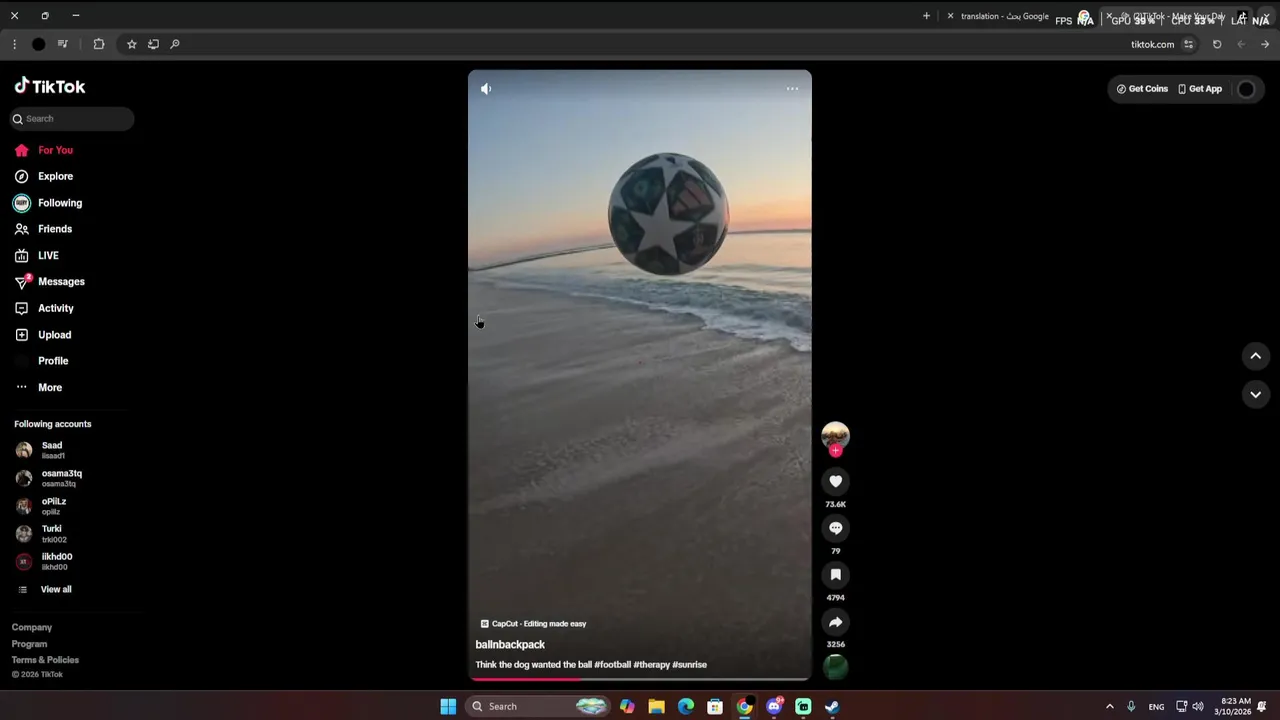Go to previous video with up chevron
Viewport: 1280px width, 720px height.
(1256, 356)
